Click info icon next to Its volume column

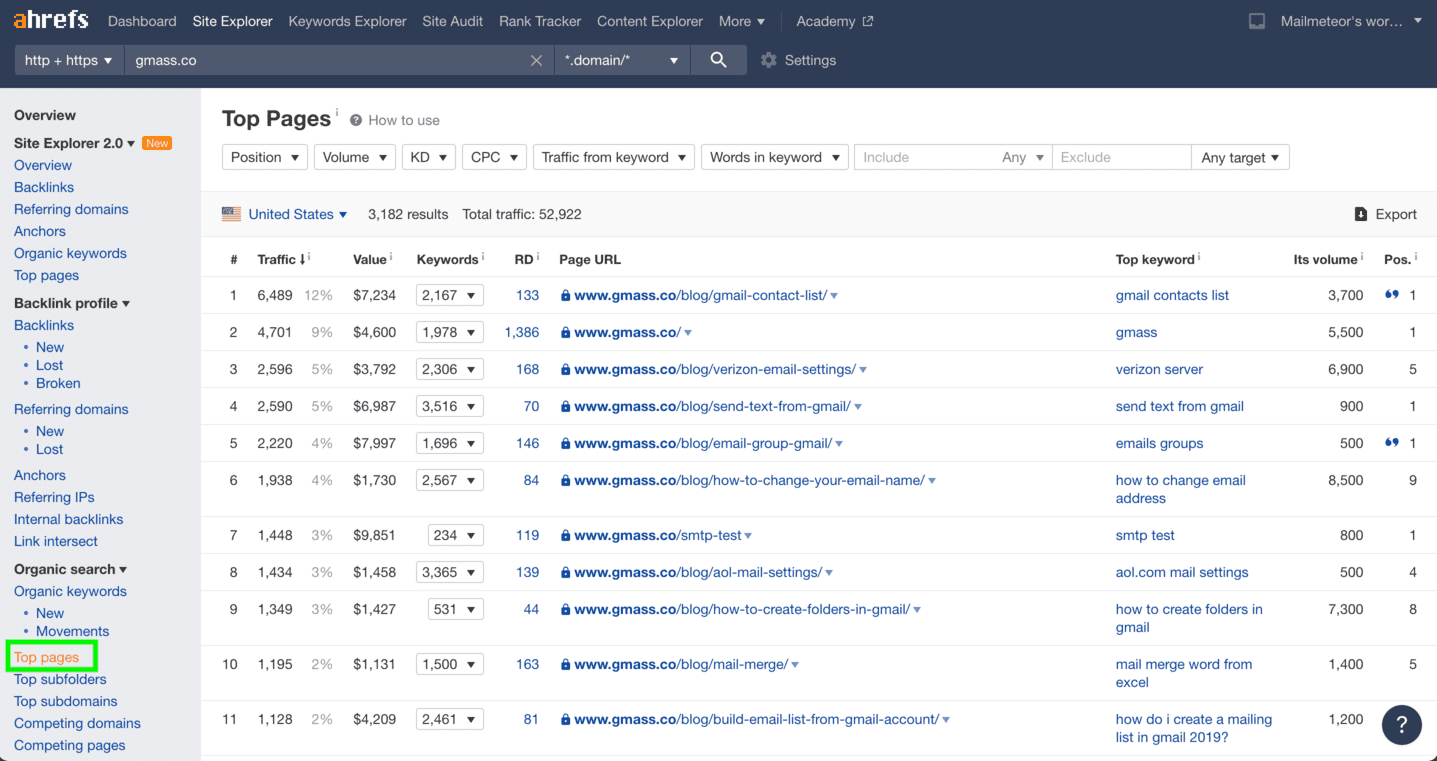(1362, 256)
